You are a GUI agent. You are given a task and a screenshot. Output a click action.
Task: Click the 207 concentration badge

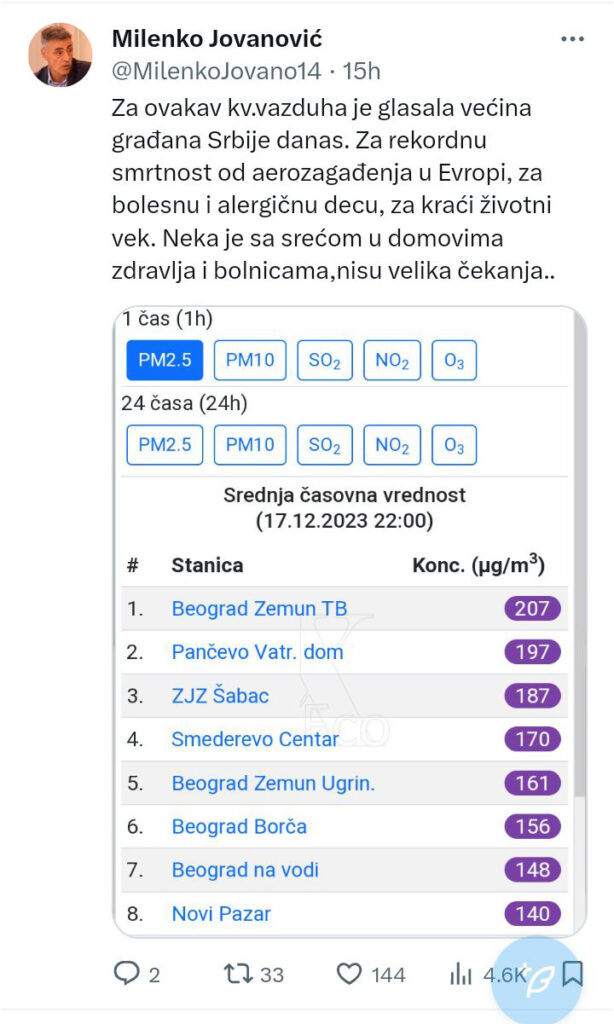[x=531, y=608]
